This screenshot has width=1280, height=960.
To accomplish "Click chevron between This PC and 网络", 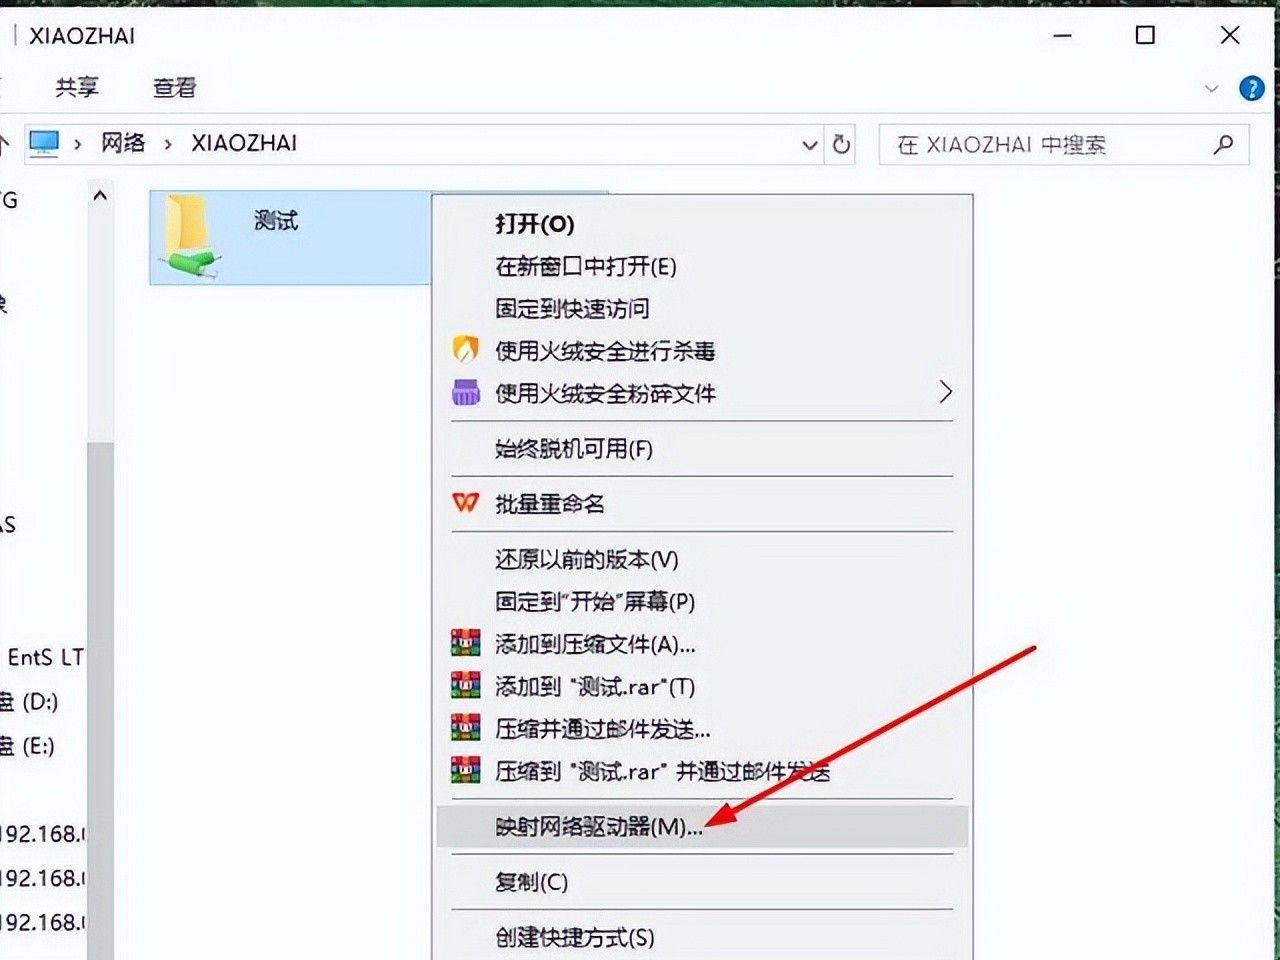I will click(78, 144).
